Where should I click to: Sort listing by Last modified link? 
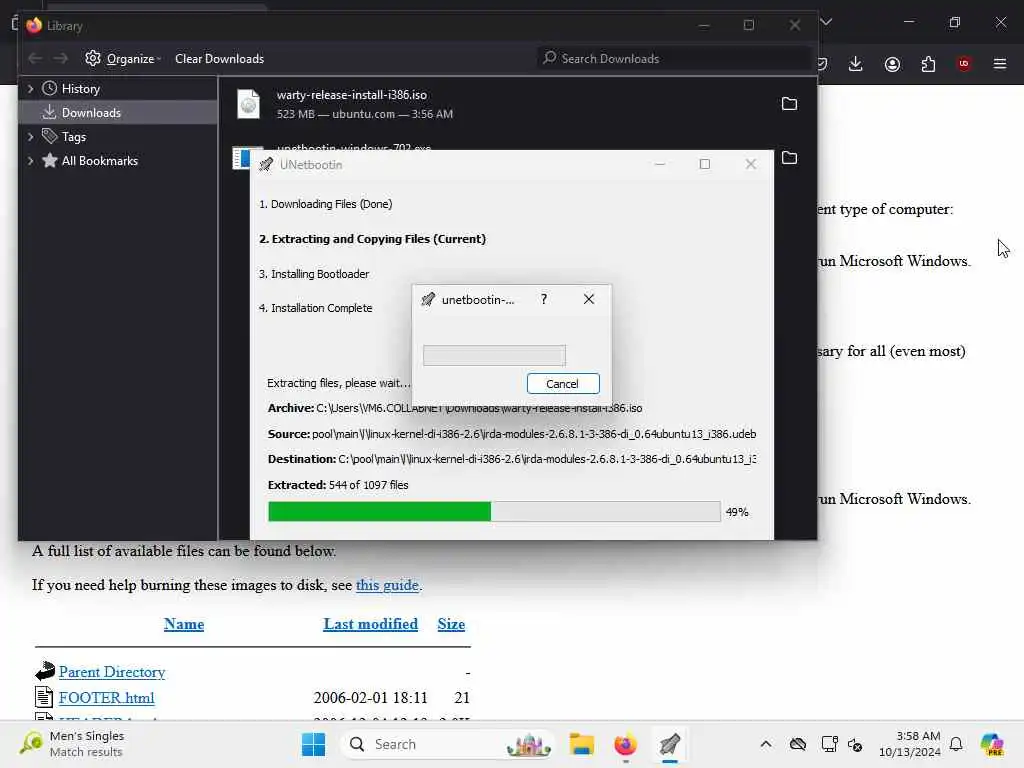coord(370,624)
